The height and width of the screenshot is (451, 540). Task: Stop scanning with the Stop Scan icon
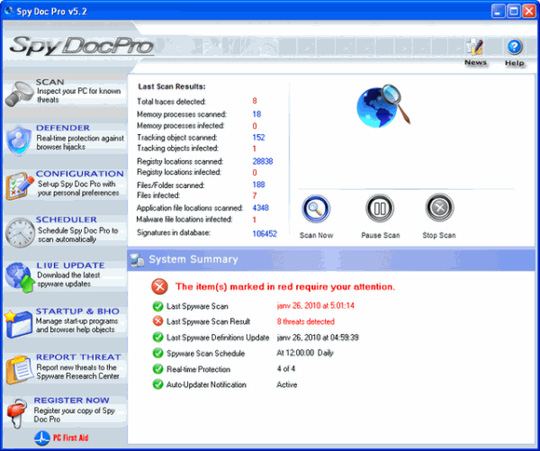pyautogui.click(x=439, y=208)
